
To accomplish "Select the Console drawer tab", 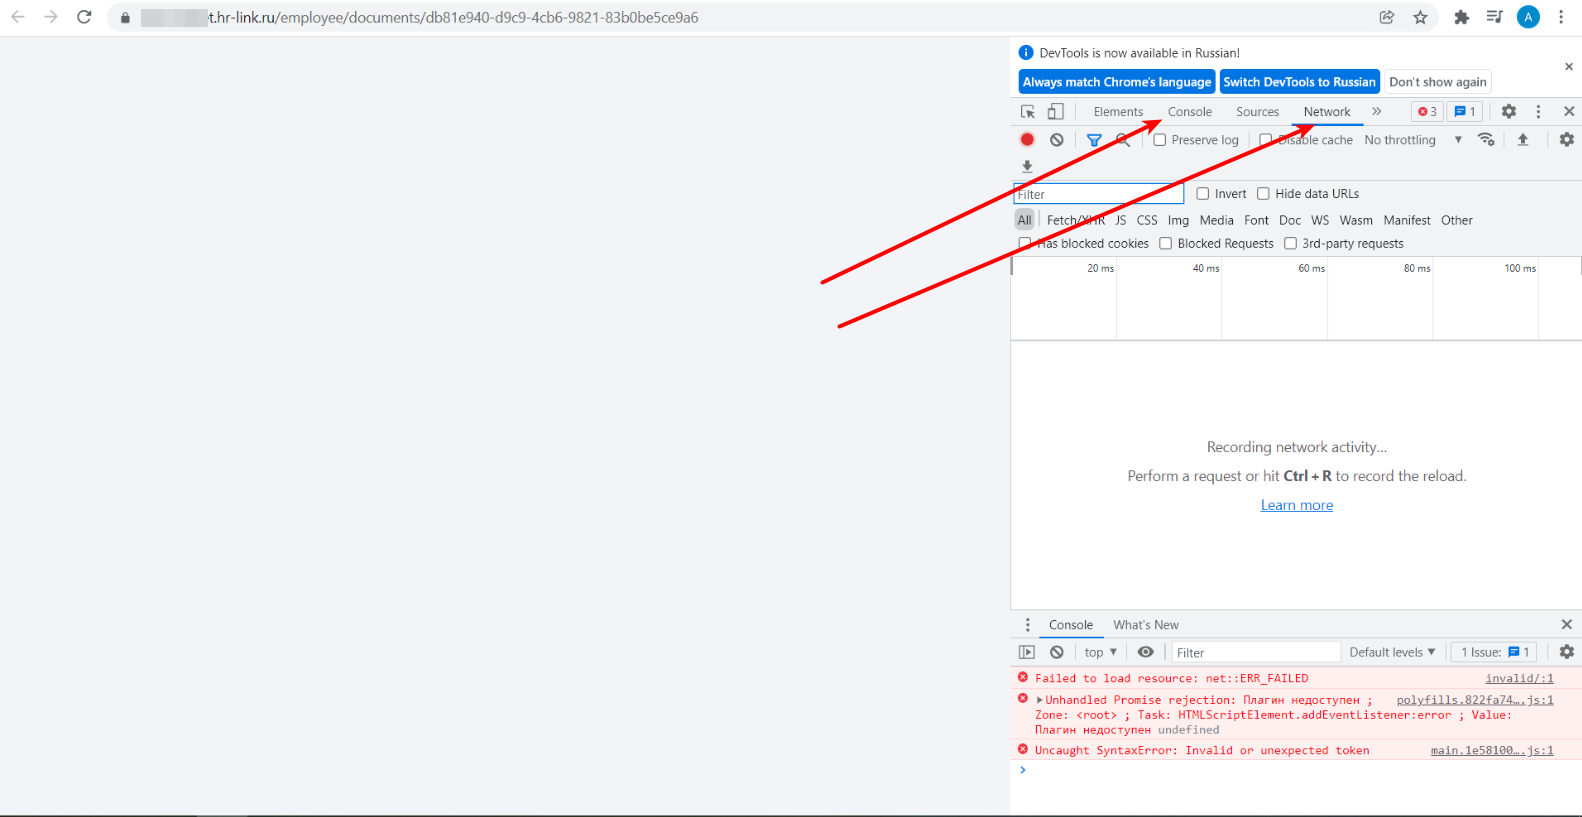I will [x=1071, y=625].
